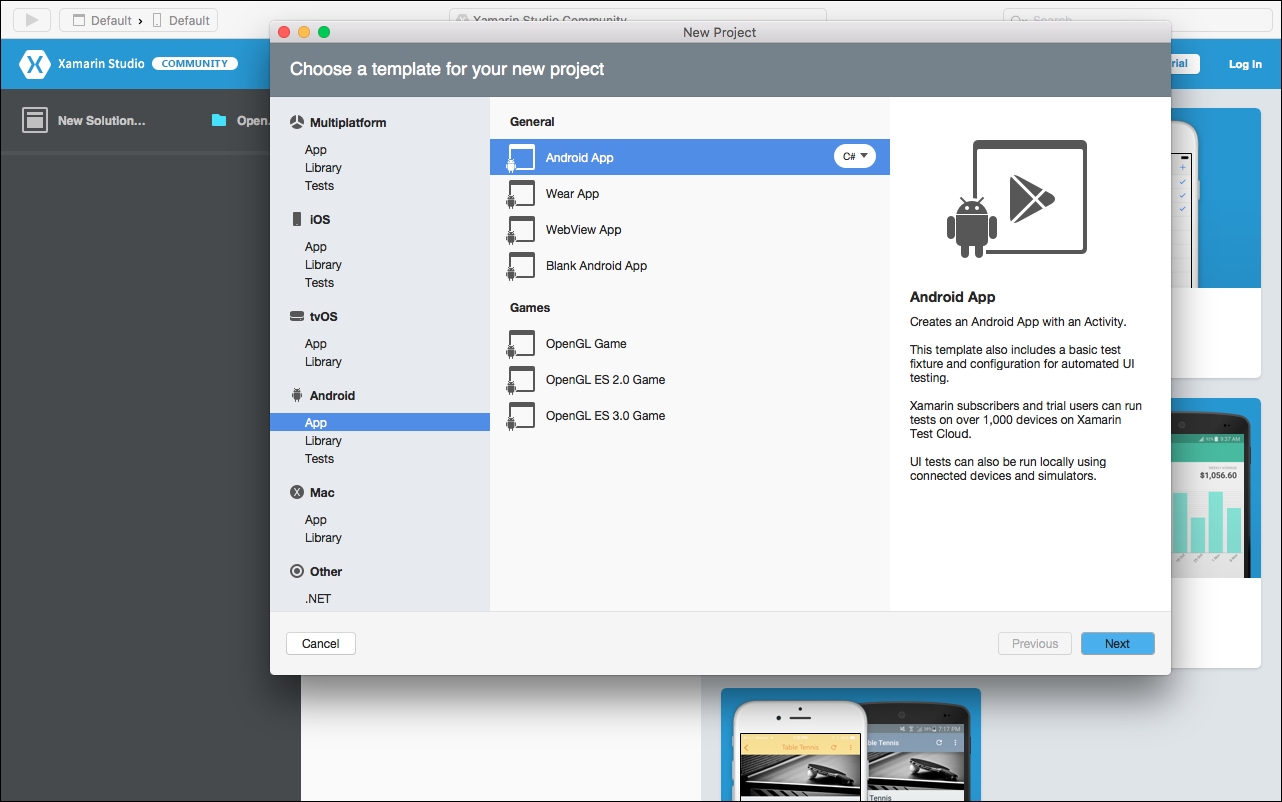Click the tvOS category icon
The height and width of the screenshot is (802, 1282).
[x=297, y=316]
